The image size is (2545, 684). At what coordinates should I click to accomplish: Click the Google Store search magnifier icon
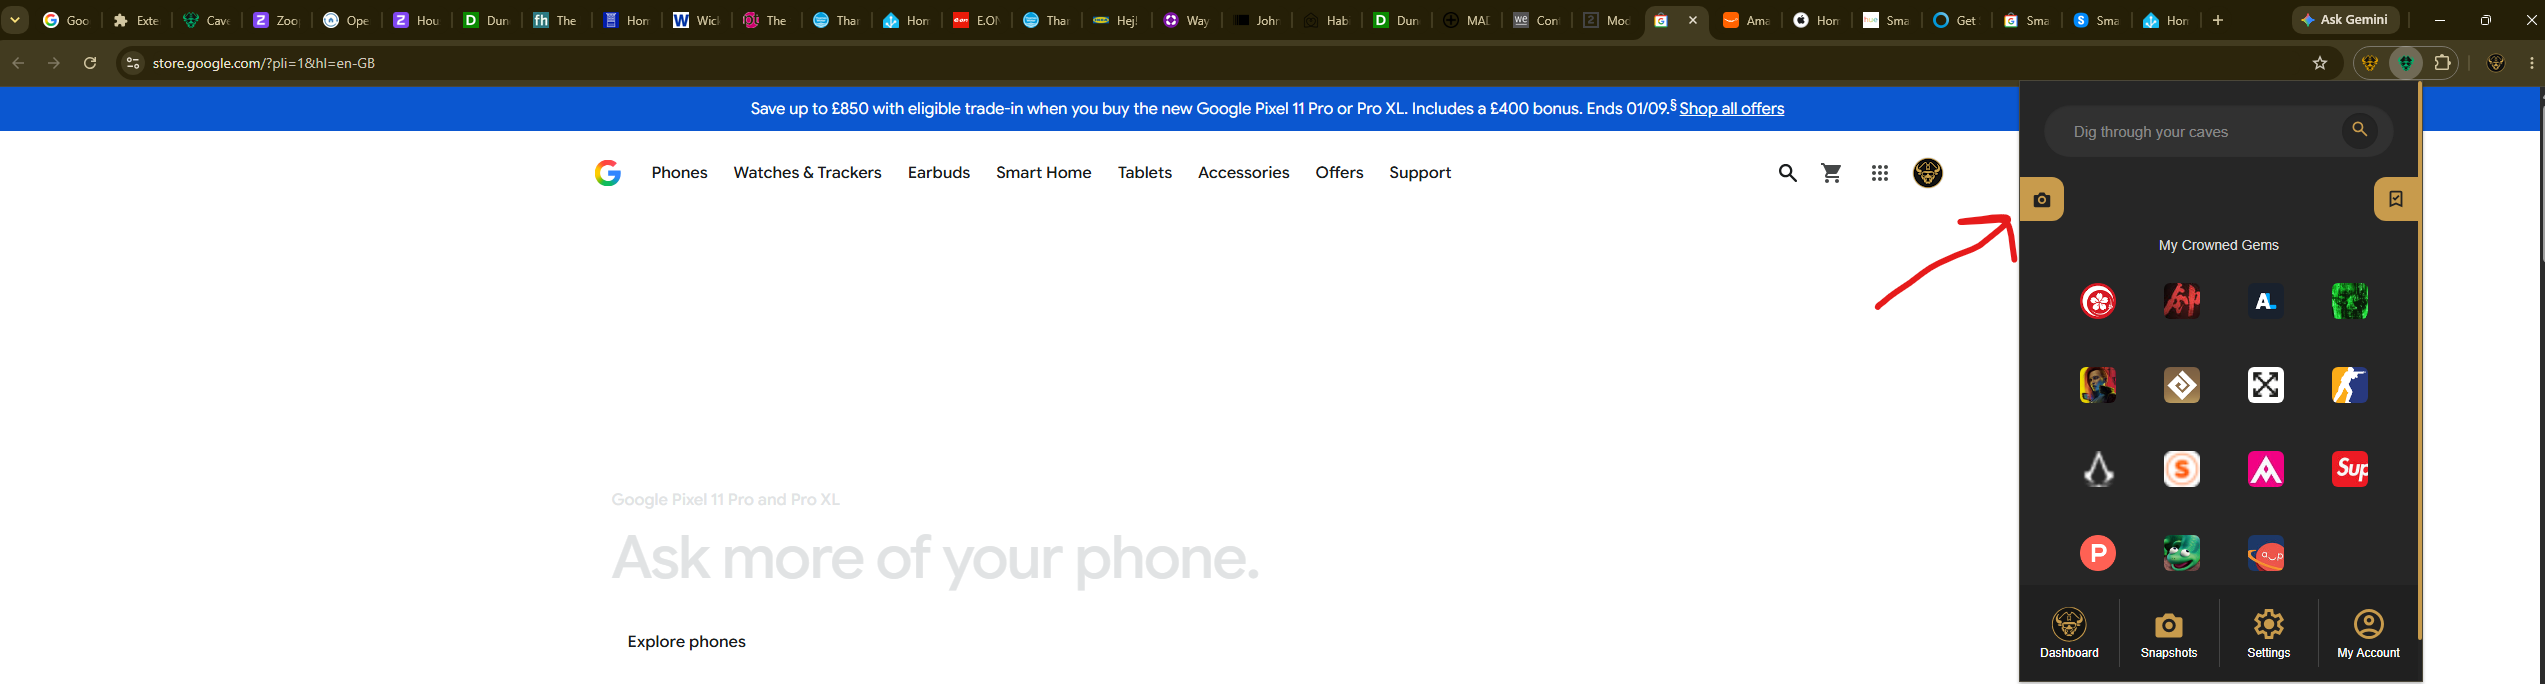(x=1788, y=173)
